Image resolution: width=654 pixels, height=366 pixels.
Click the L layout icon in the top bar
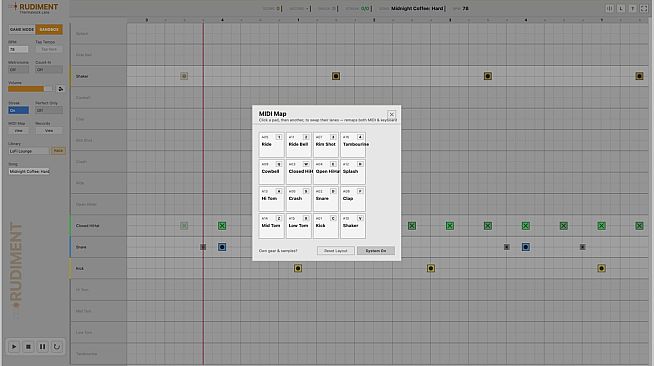pos(621,8)
